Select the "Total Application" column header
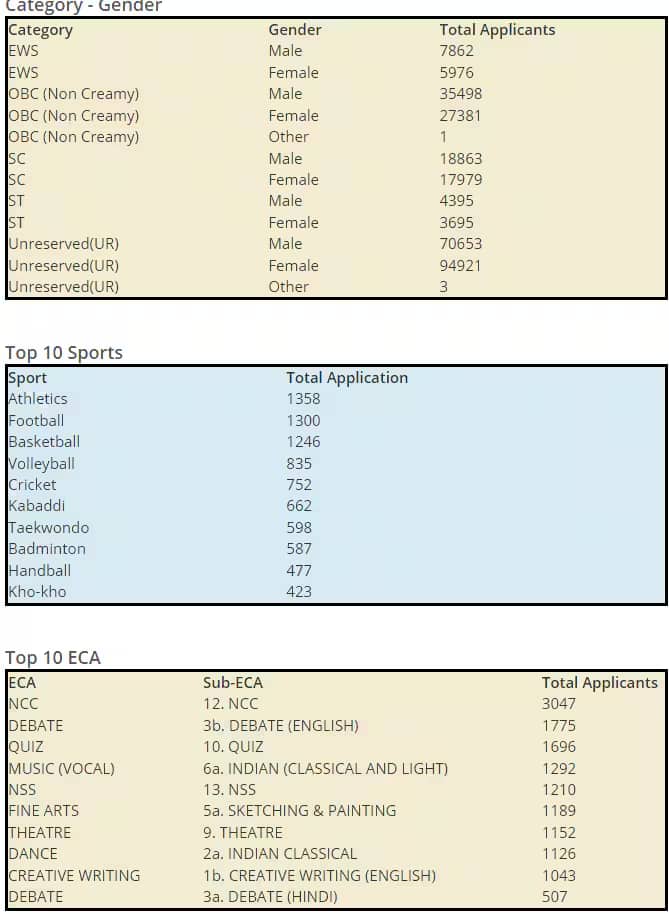The image size is (669, 914). click(347, 378)
